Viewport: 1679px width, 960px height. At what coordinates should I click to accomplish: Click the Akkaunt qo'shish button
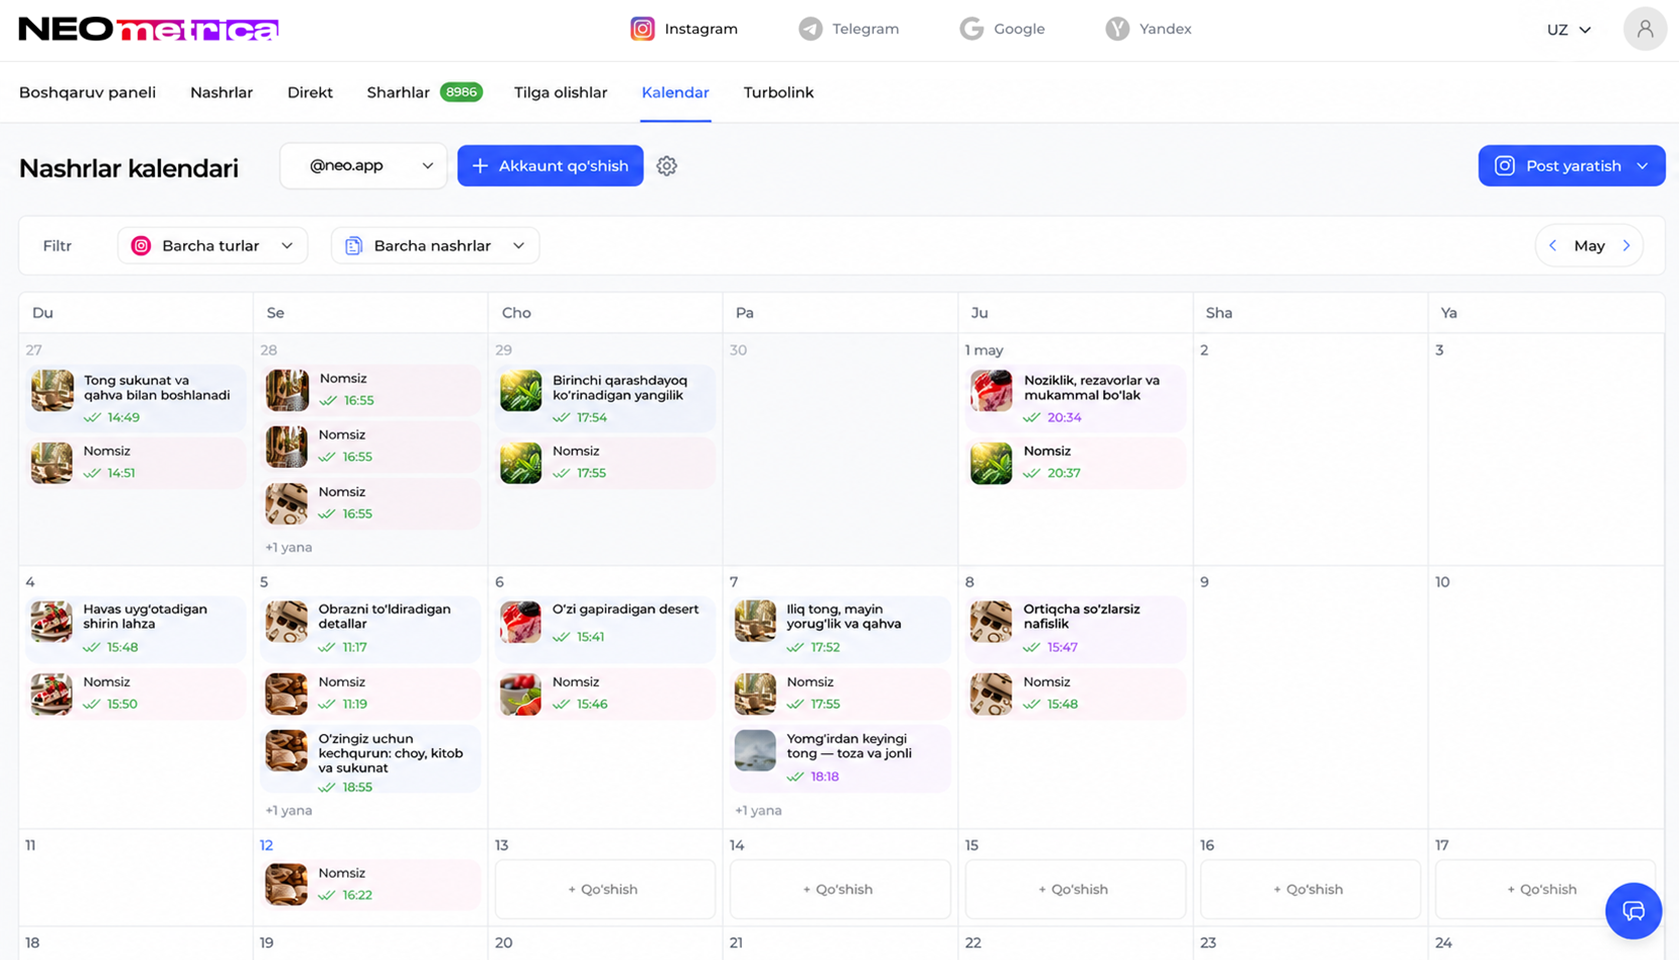[550, 166]
